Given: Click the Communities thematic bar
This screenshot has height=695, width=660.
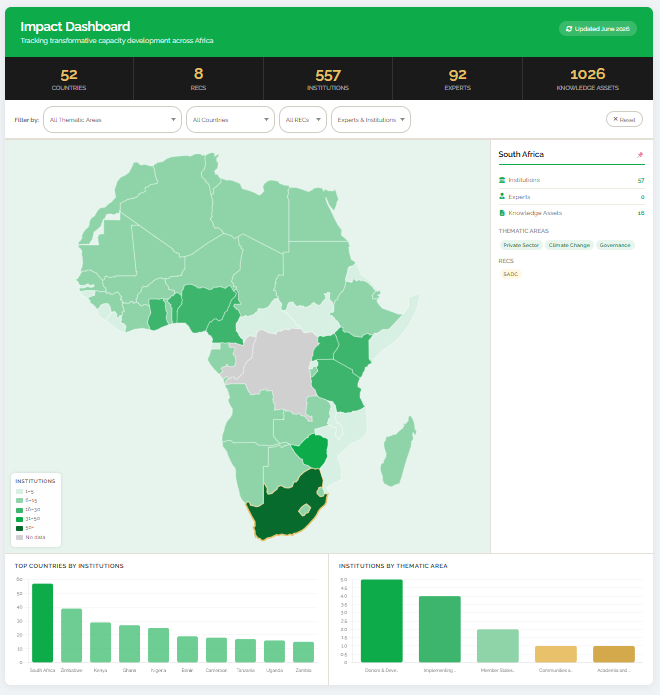Looking at the screenshot, I should pyautogui.click(x=556, y=654).
